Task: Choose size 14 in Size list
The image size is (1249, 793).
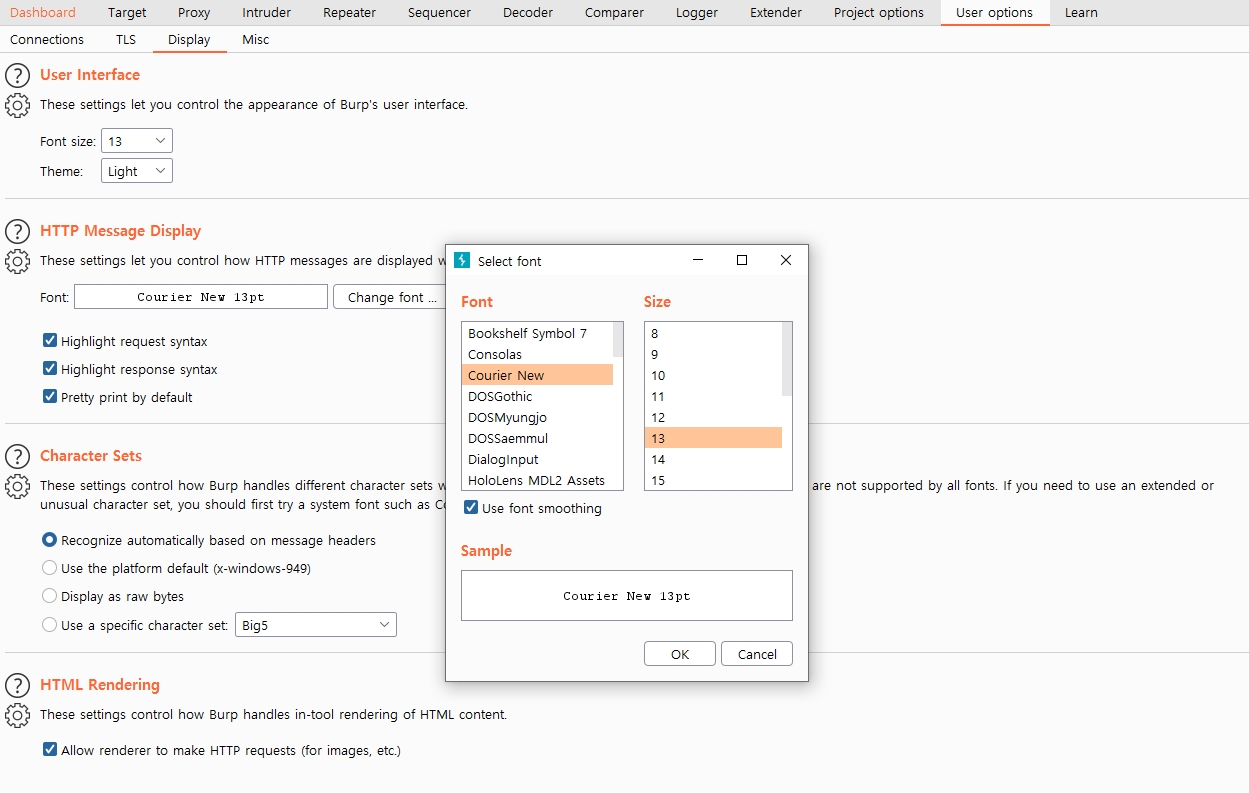Action: point(713,459)
